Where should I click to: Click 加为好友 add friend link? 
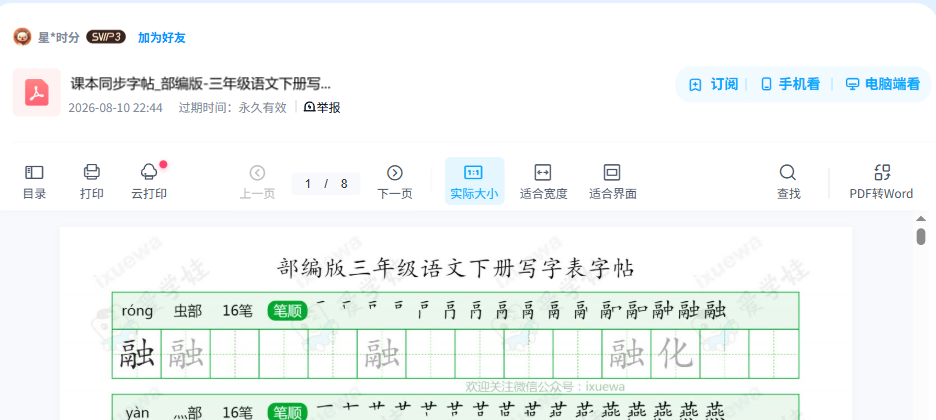click(x=162, y=38)
